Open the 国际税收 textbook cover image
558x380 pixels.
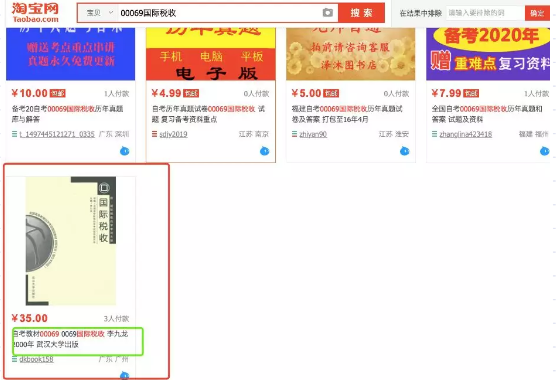pyautogui.click(x=71, y=241)
